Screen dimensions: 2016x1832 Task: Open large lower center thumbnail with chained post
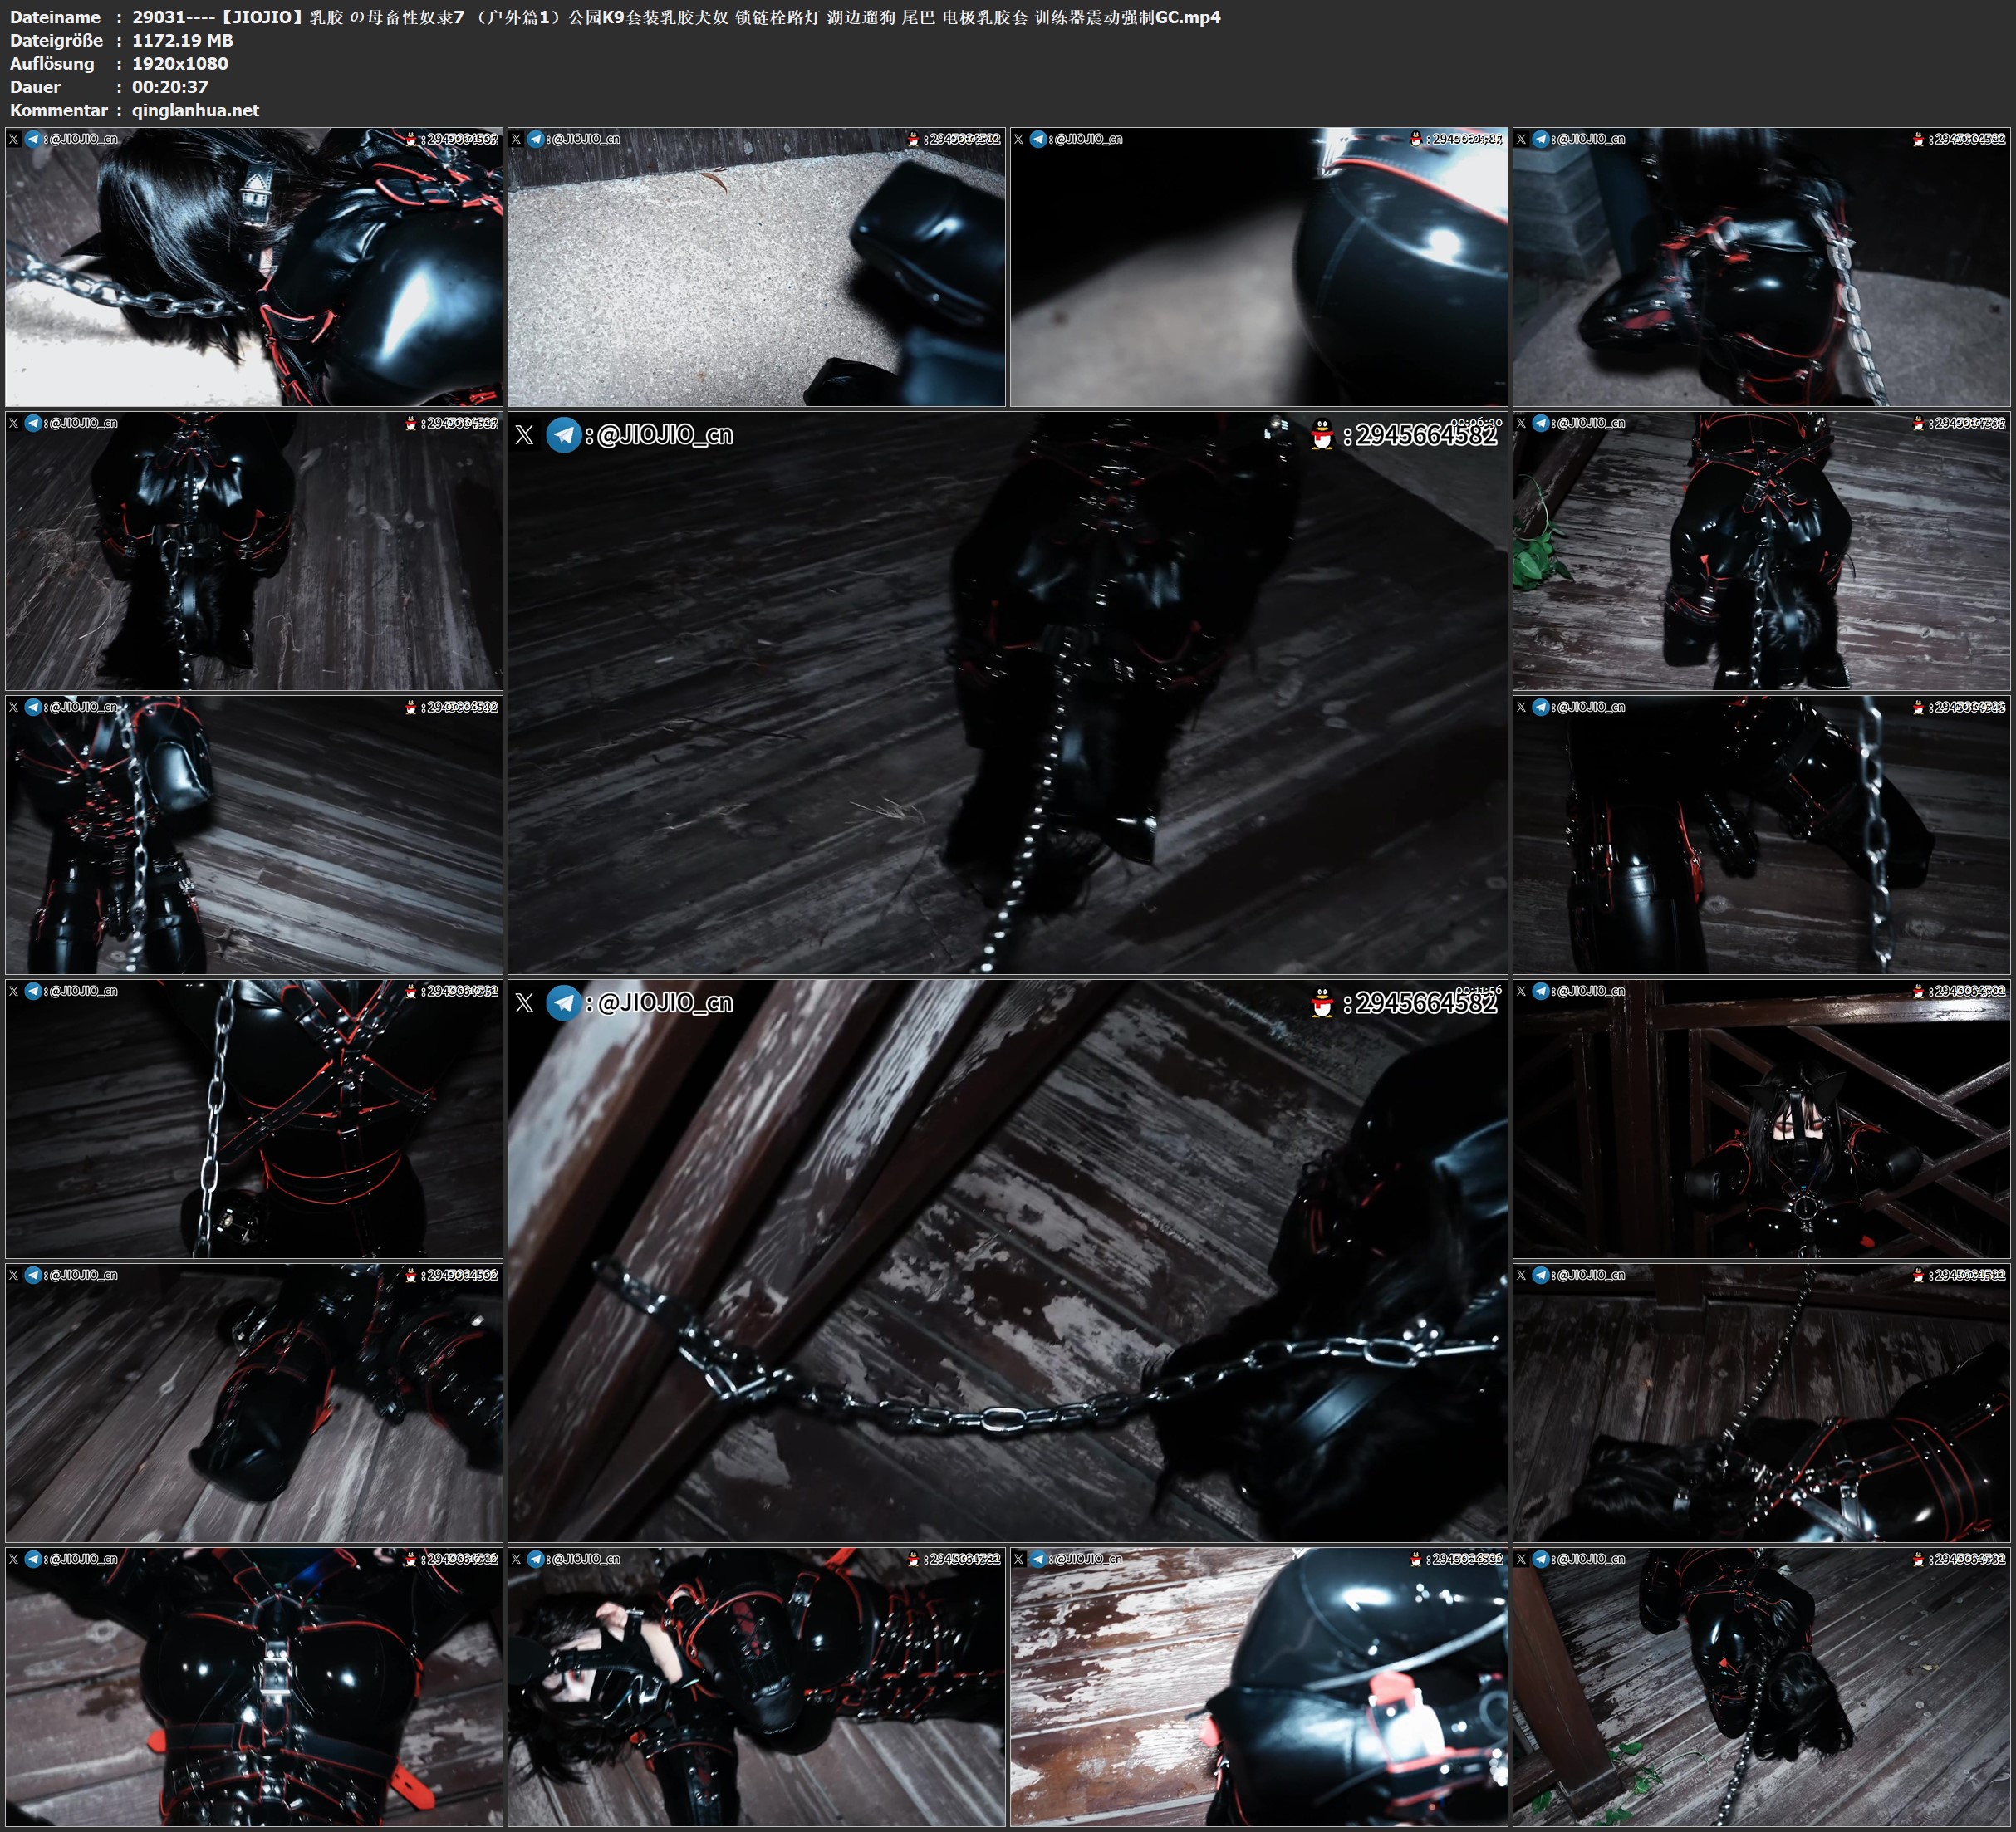(x=1007, y=1261)
